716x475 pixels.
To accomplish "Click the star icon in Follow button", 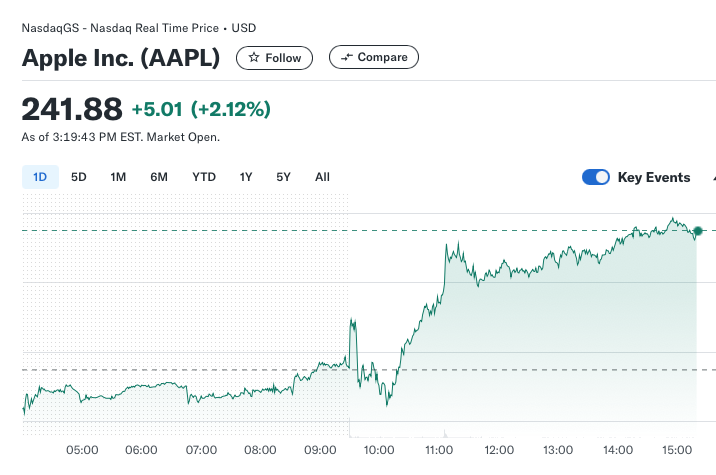I will pyautogui.click(x=254, y=57).
